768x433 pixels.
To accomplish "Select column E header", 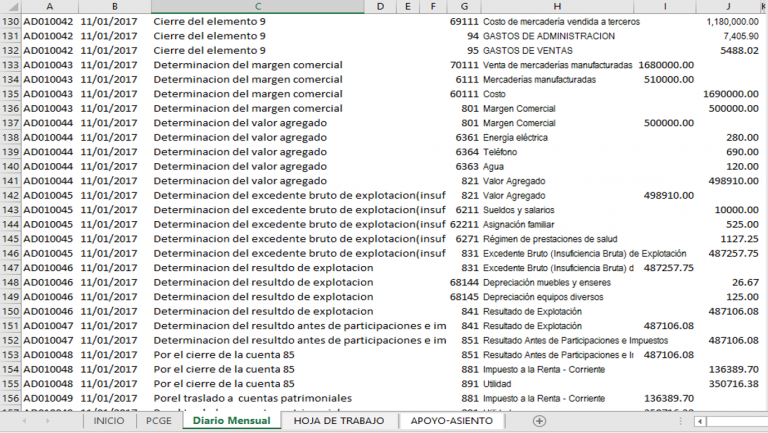I will (408, 6).
